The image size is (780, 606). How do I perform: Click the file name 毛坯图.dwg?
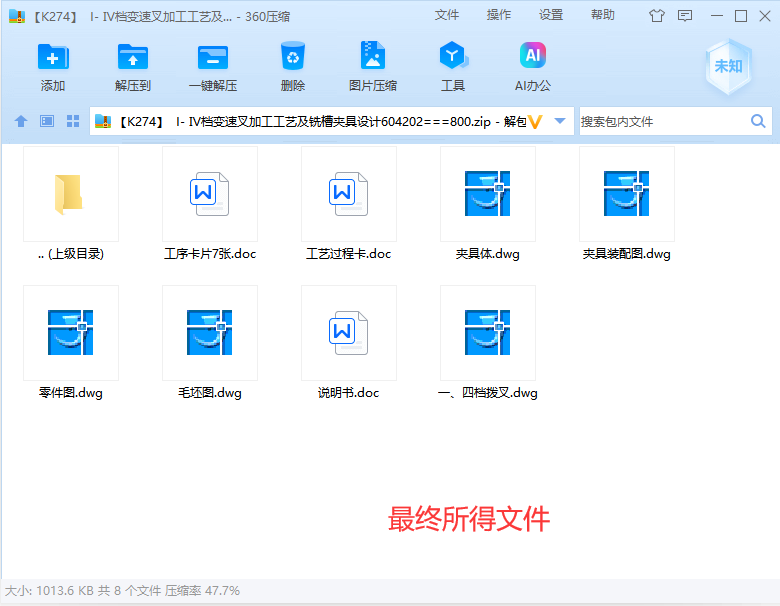[210, 393]
